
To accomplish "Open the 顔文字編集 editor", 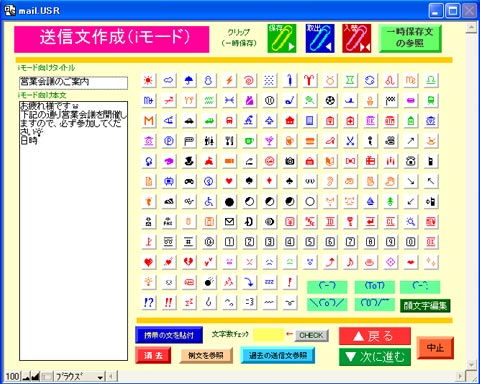I will coord(425,305).
